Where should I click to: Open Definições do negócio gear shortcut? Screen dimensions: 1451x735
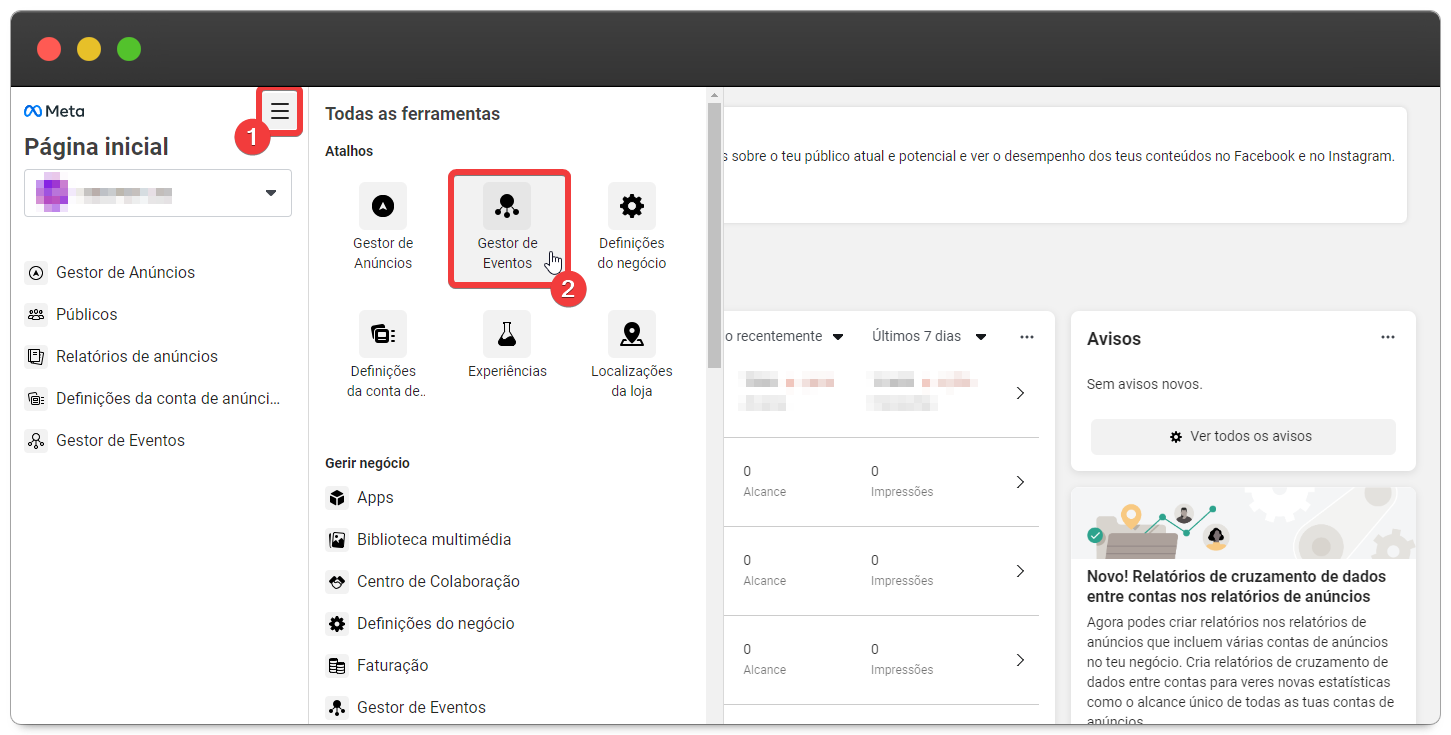[x=631, y=226]
